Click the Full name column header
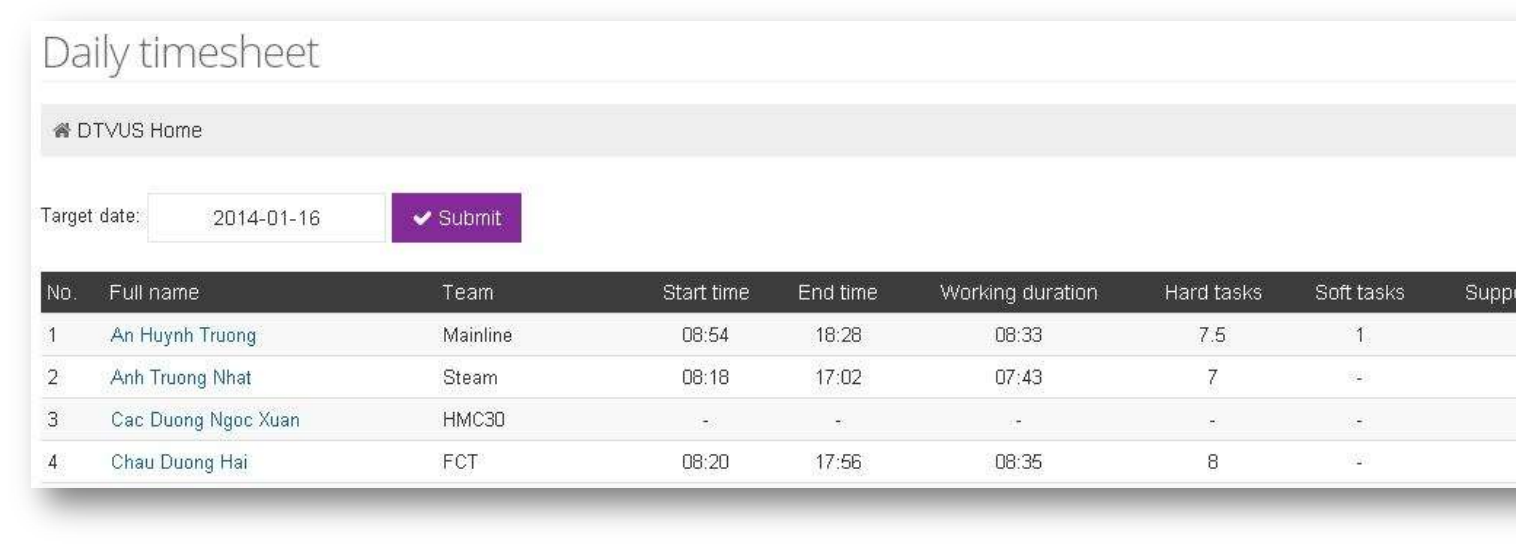Viewport: 1516px width, 550px height. (154, 293)
